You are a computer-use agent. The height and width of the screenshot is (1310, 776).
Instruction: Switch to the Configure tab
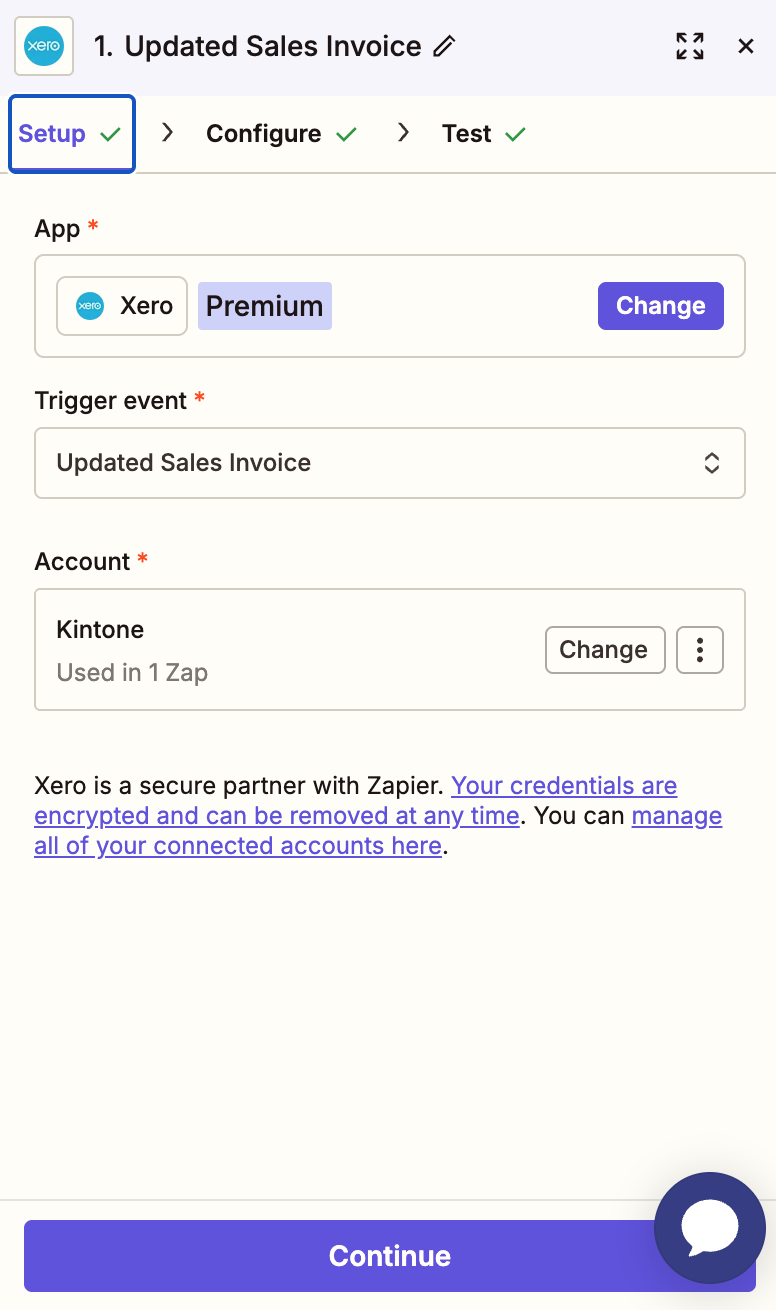(x=263, y=133)
